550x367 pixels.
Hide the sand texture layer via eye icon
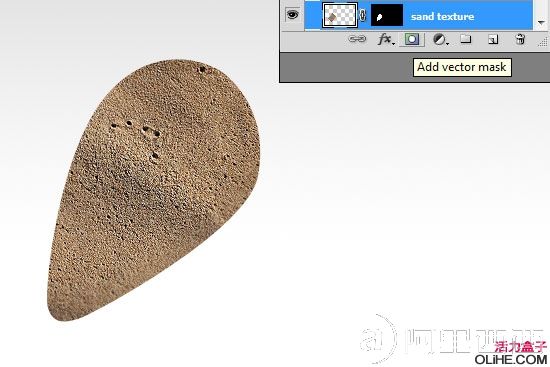tap(293, 14)
